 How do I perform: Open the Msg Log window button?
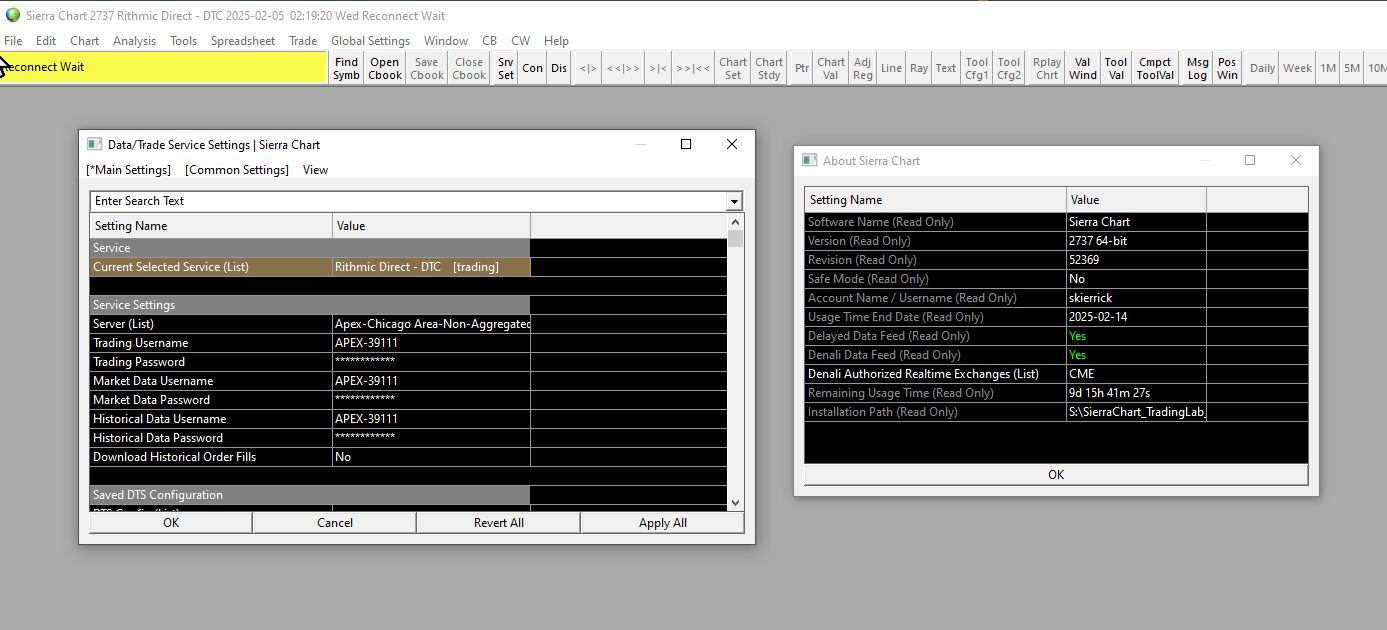(1197, 68)
